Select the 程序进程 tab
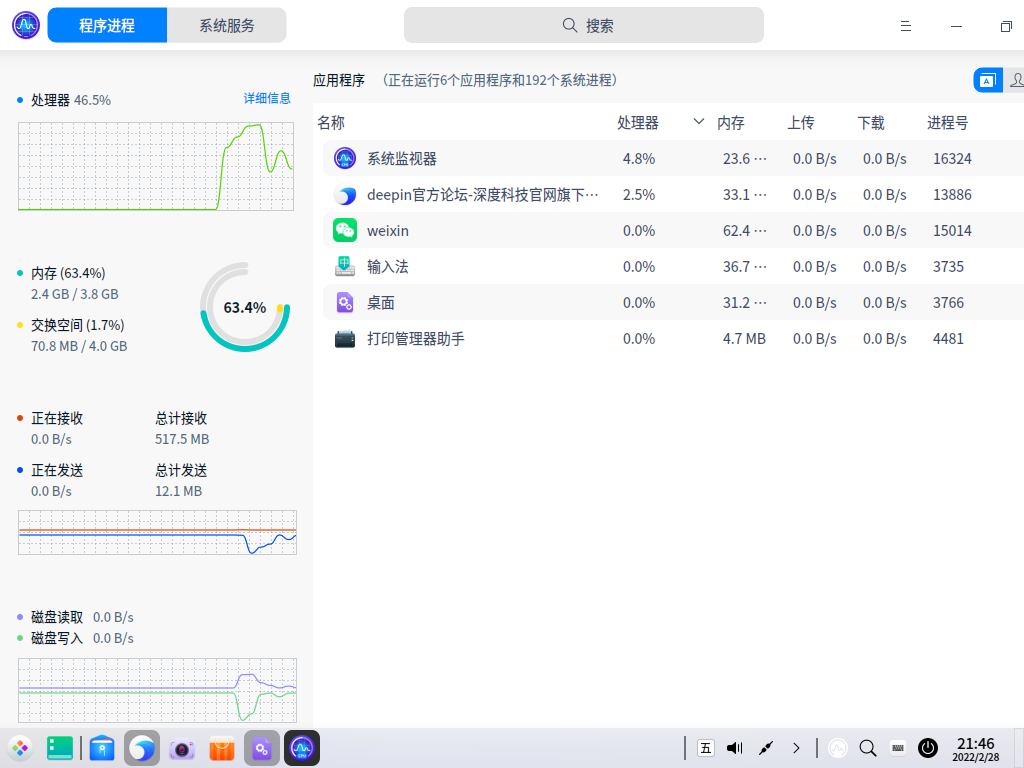Image resolution: width=1024 pixels, height=768 pixels. coord(107,26)
